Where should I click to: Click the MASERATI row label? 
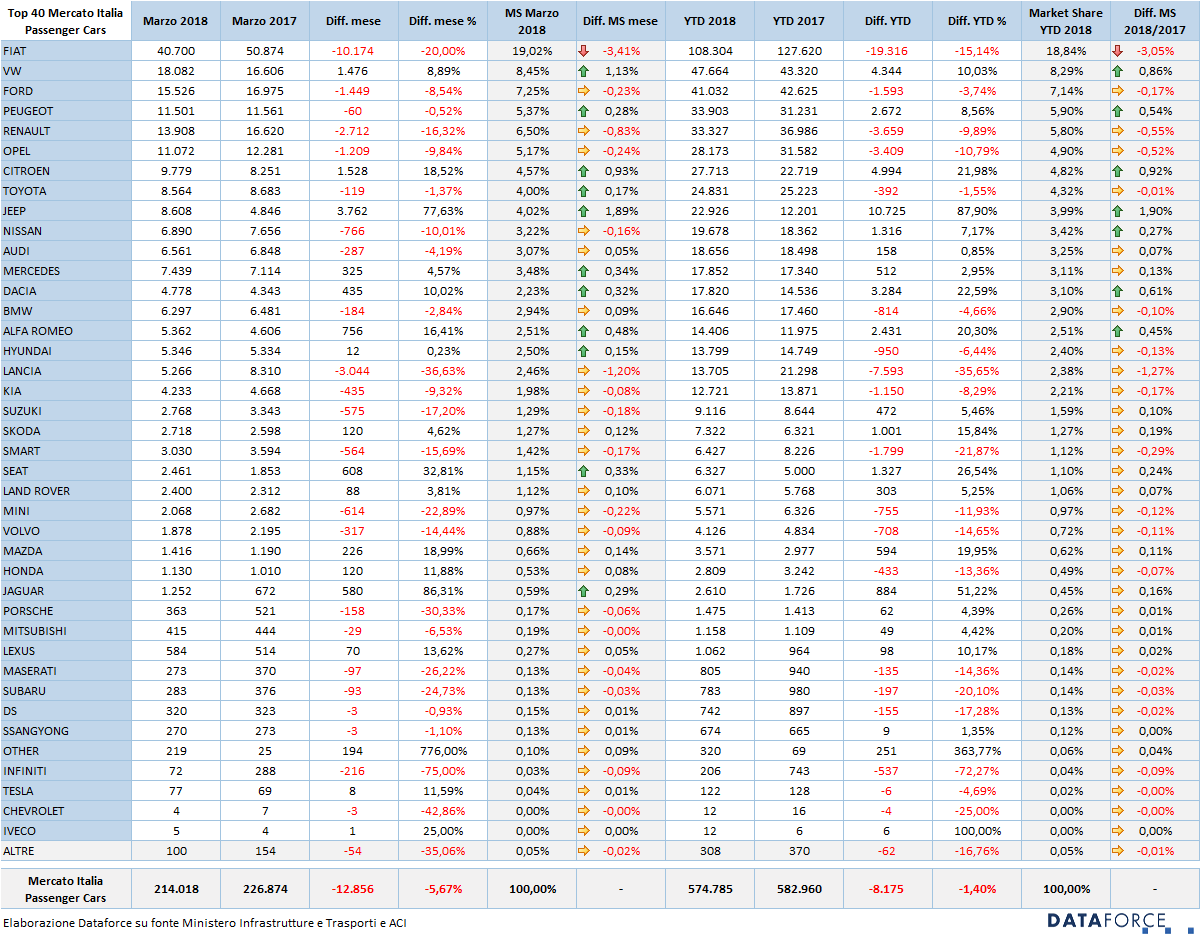tap(66, 671)
